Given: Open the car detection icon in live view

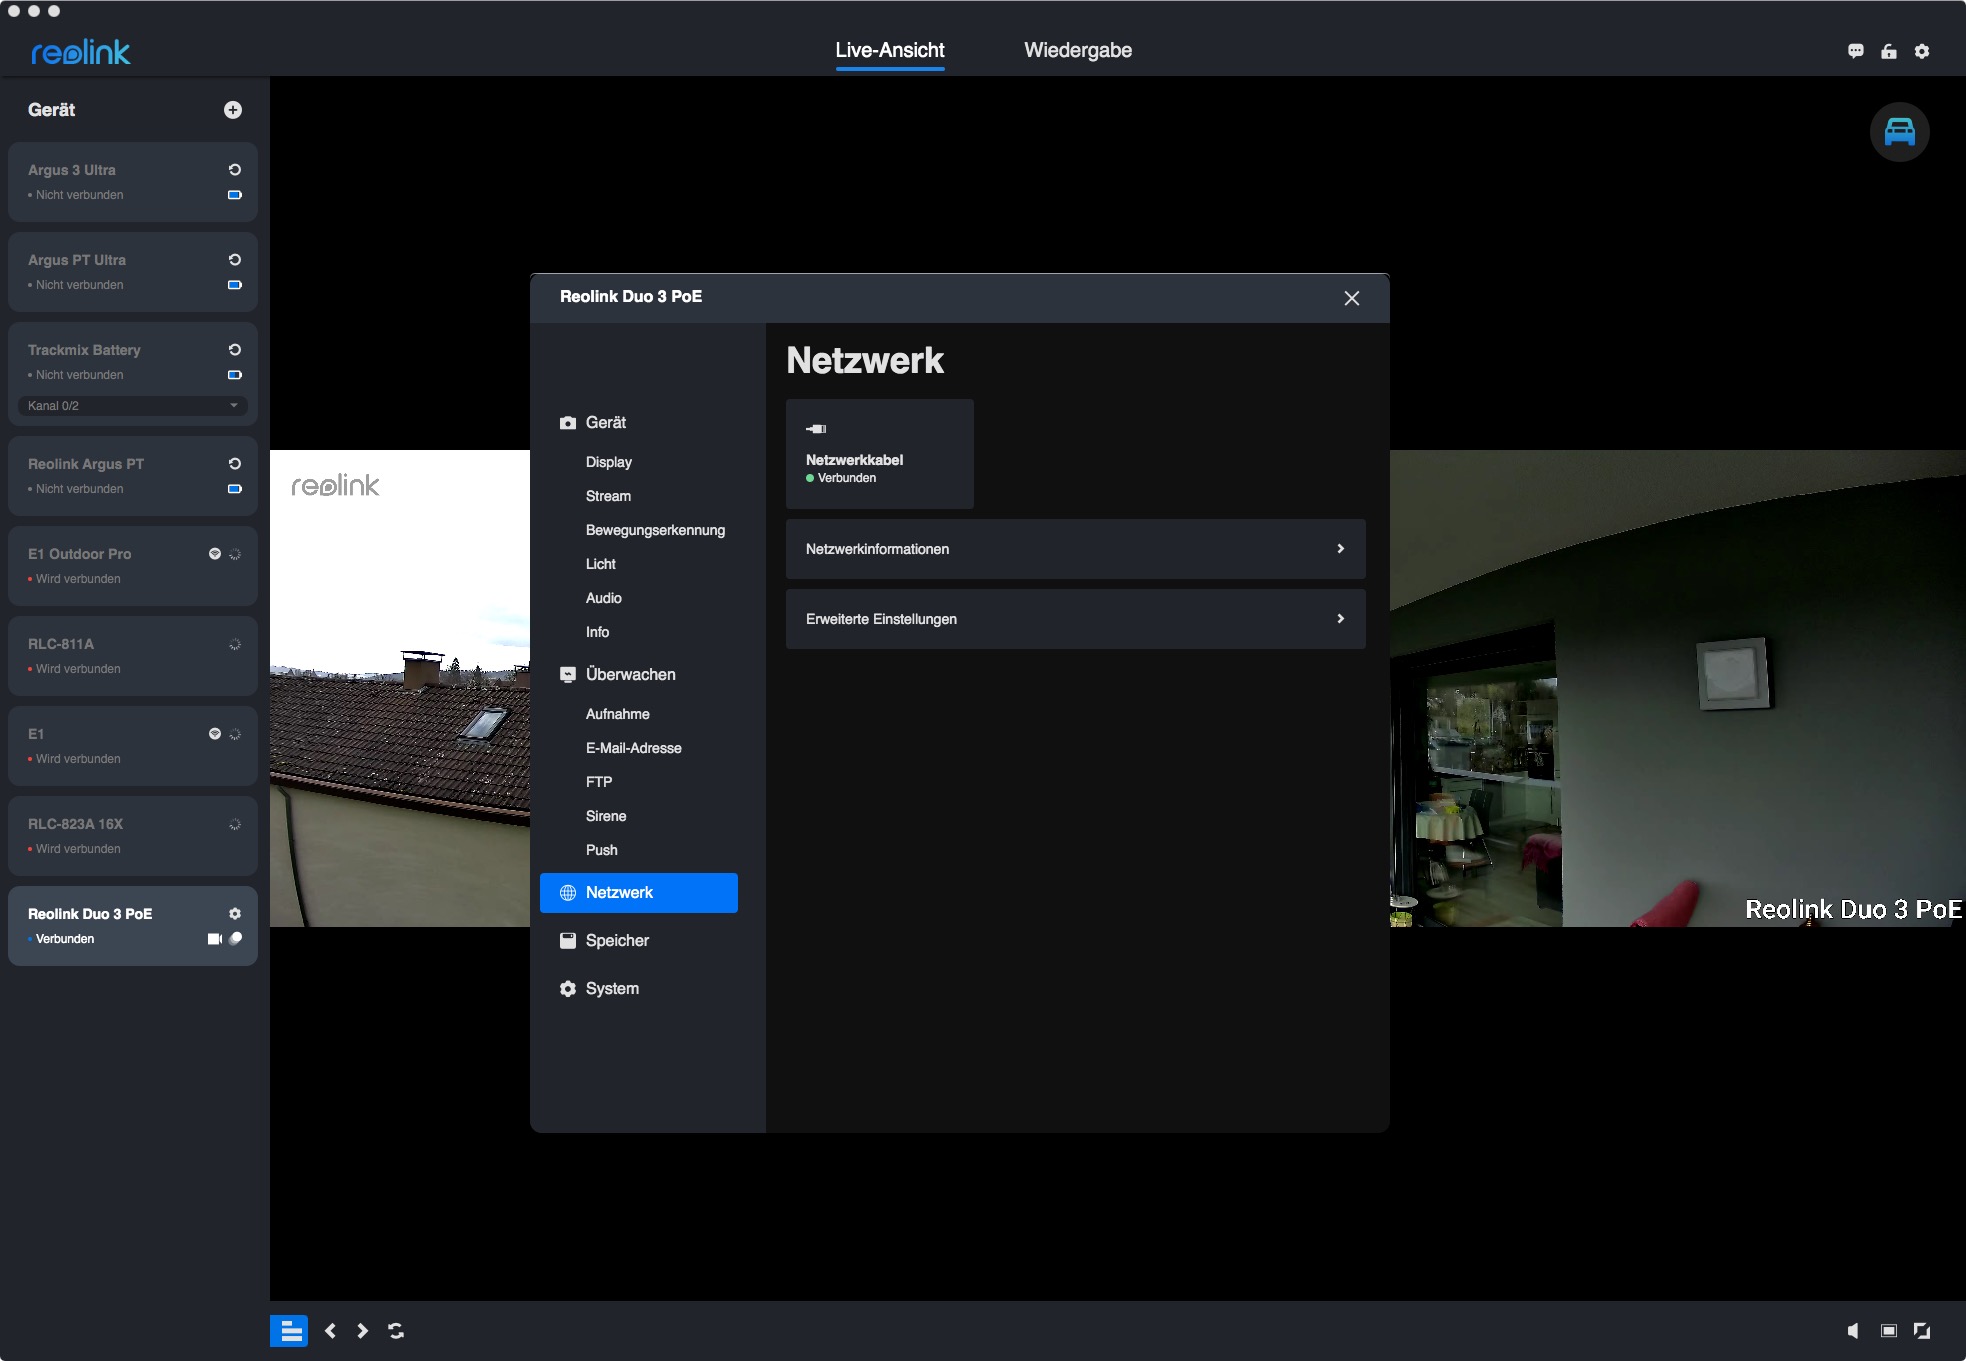Looking at the screenshot, I should (x=1899, y=132).
